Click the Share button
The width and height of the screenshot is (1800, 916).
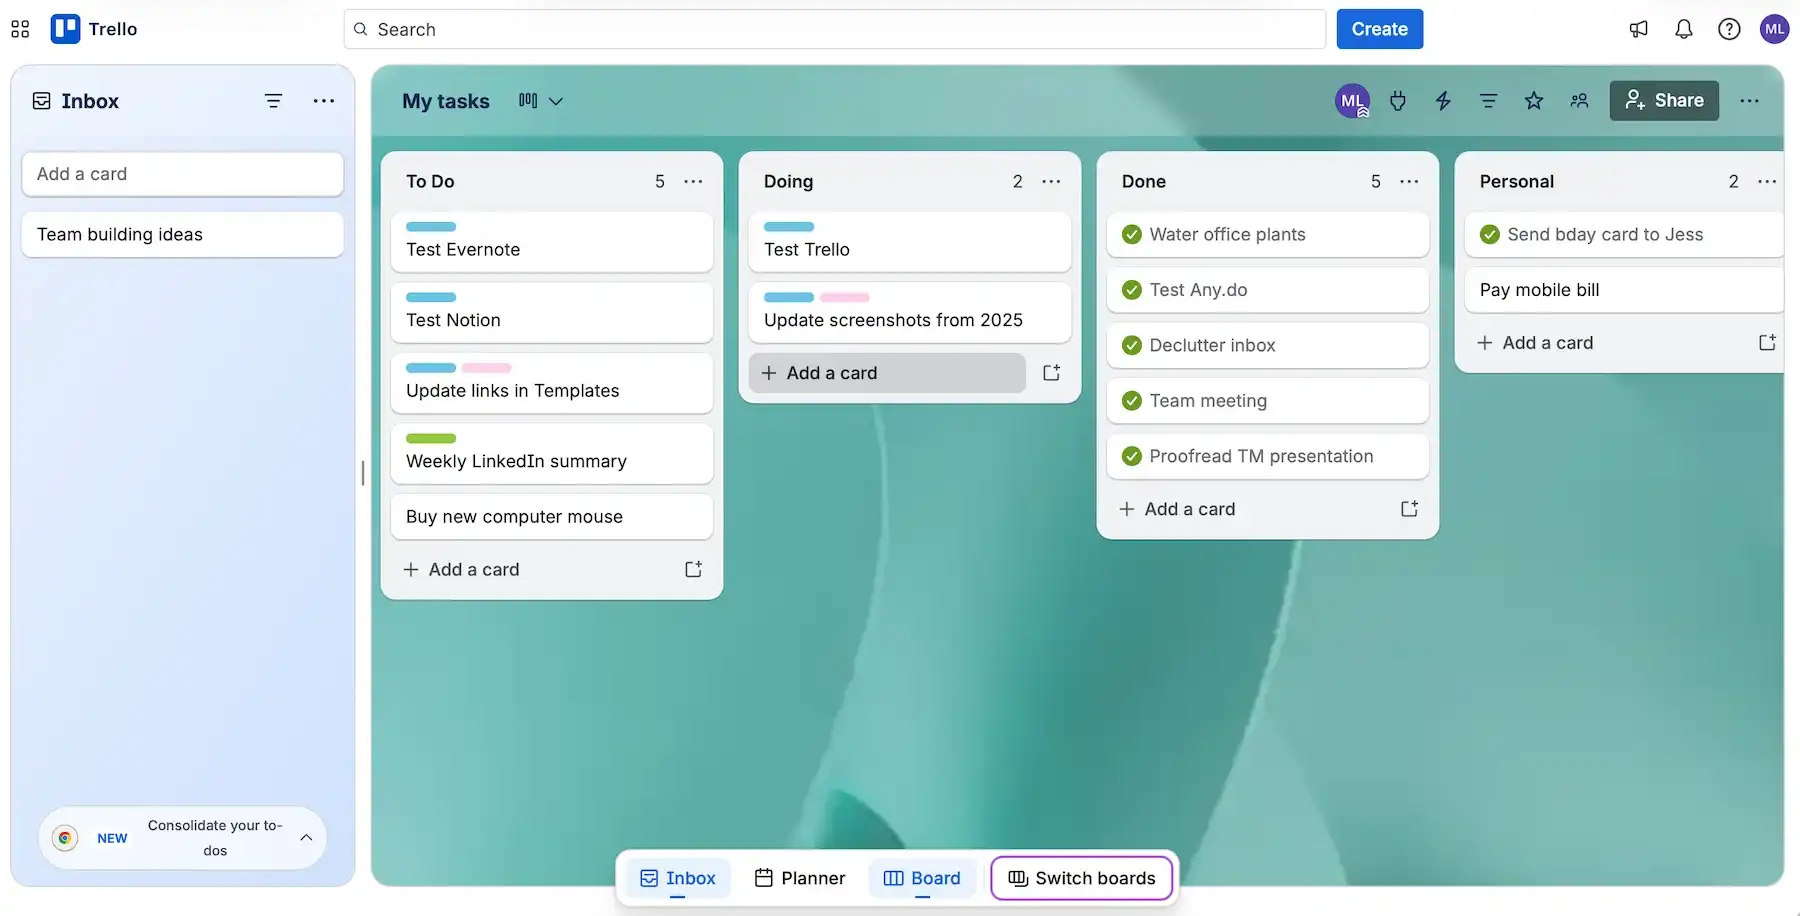pos(1664,101)
